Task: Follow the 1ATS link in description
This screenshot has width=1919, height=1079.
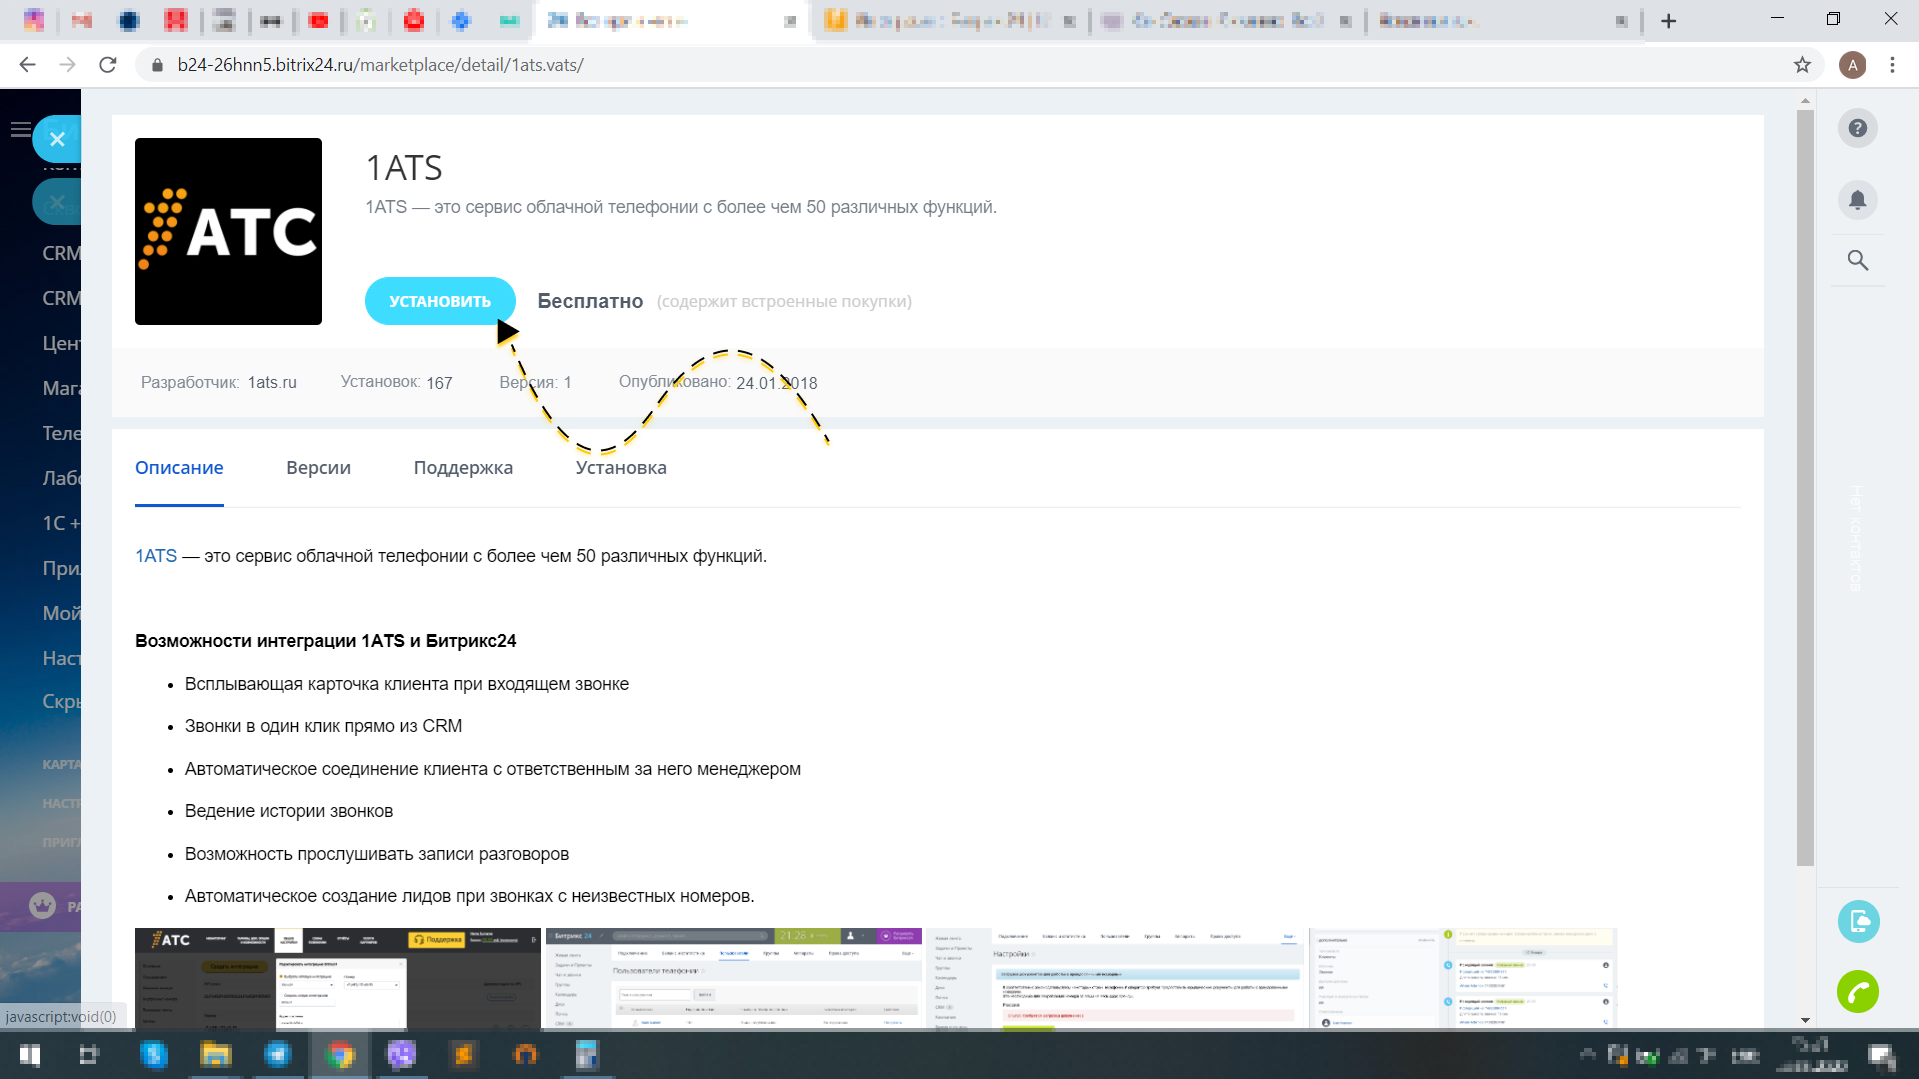Action: pos(156,556)
